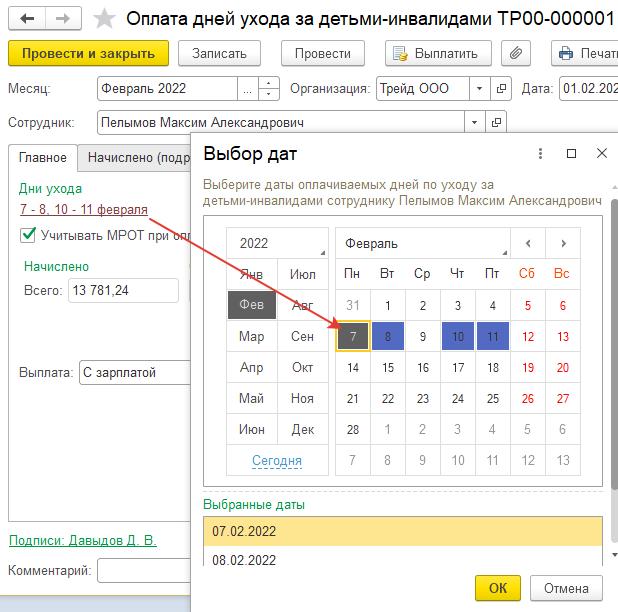618x612 pixels.
Task: Expand the Организация dropdown list
Action: pyautogui.click(x=479, y=89)
